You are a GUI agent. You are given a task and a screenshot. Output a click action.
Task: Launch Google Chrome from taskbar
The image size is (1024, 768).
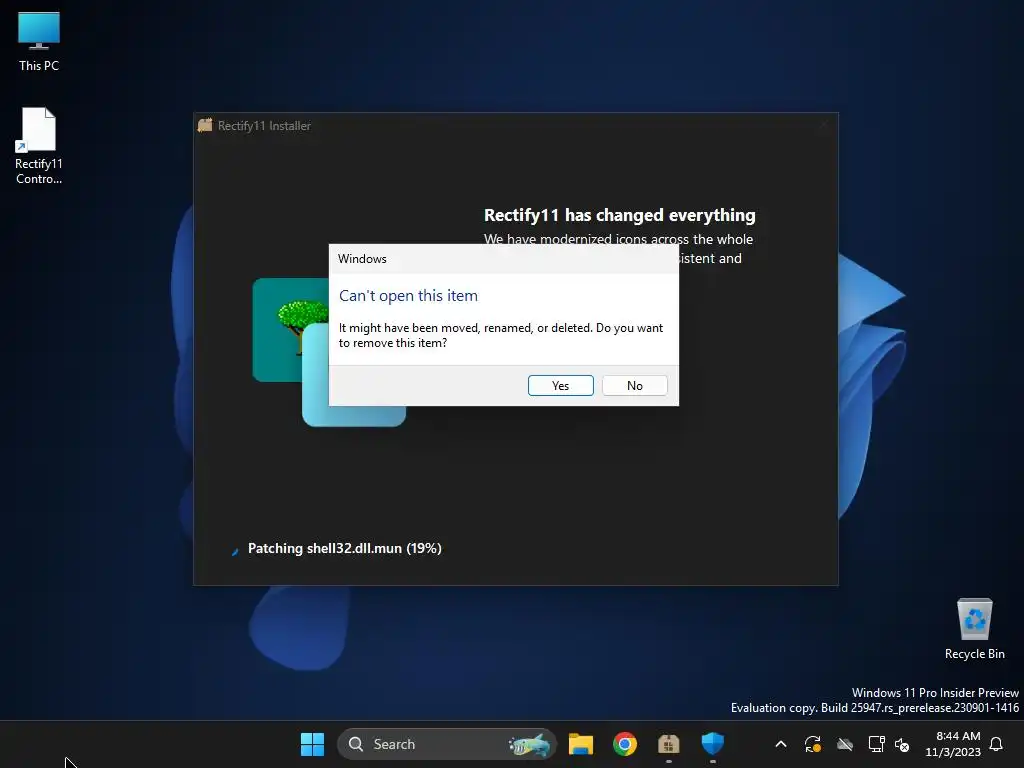point(624,744)
